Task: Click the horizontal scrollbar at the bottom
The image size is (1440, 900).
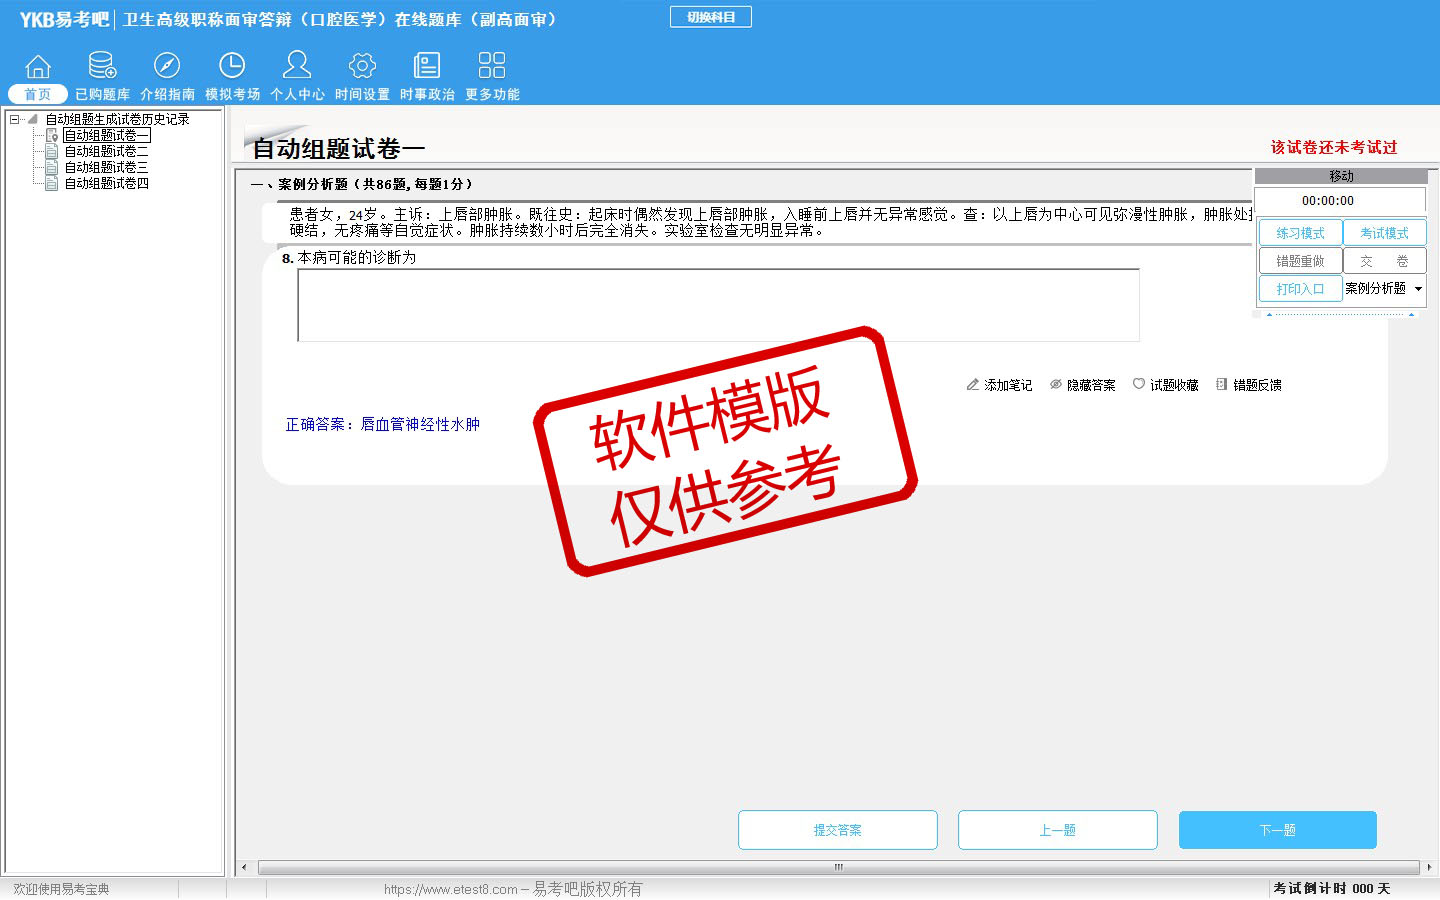Action: pyautogui.click(x=838, y=867)
